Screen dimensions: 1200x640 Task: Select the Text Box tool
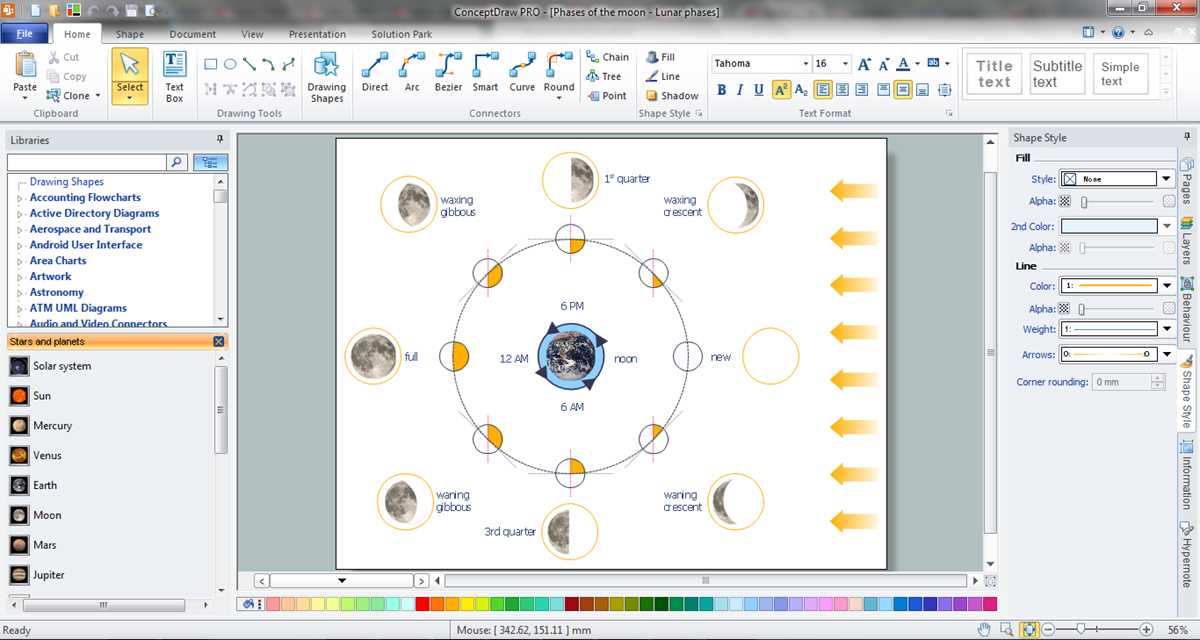pyautogui.click(x=174, y=77)
